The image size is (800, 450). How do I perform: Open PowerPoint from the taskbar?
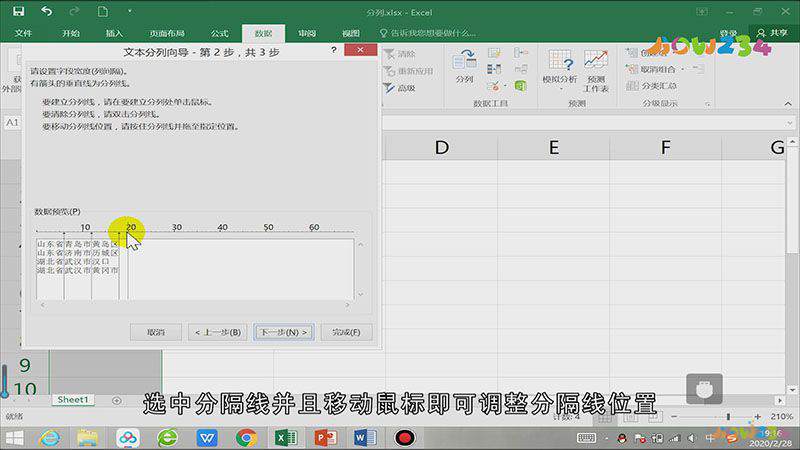(x=326, y=438)
